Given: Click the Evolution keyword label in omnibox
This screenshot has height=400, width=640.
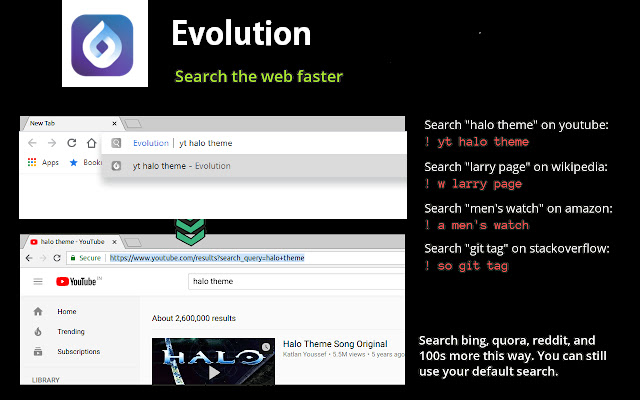Looking at the screenshot, I should click(151, 143).
